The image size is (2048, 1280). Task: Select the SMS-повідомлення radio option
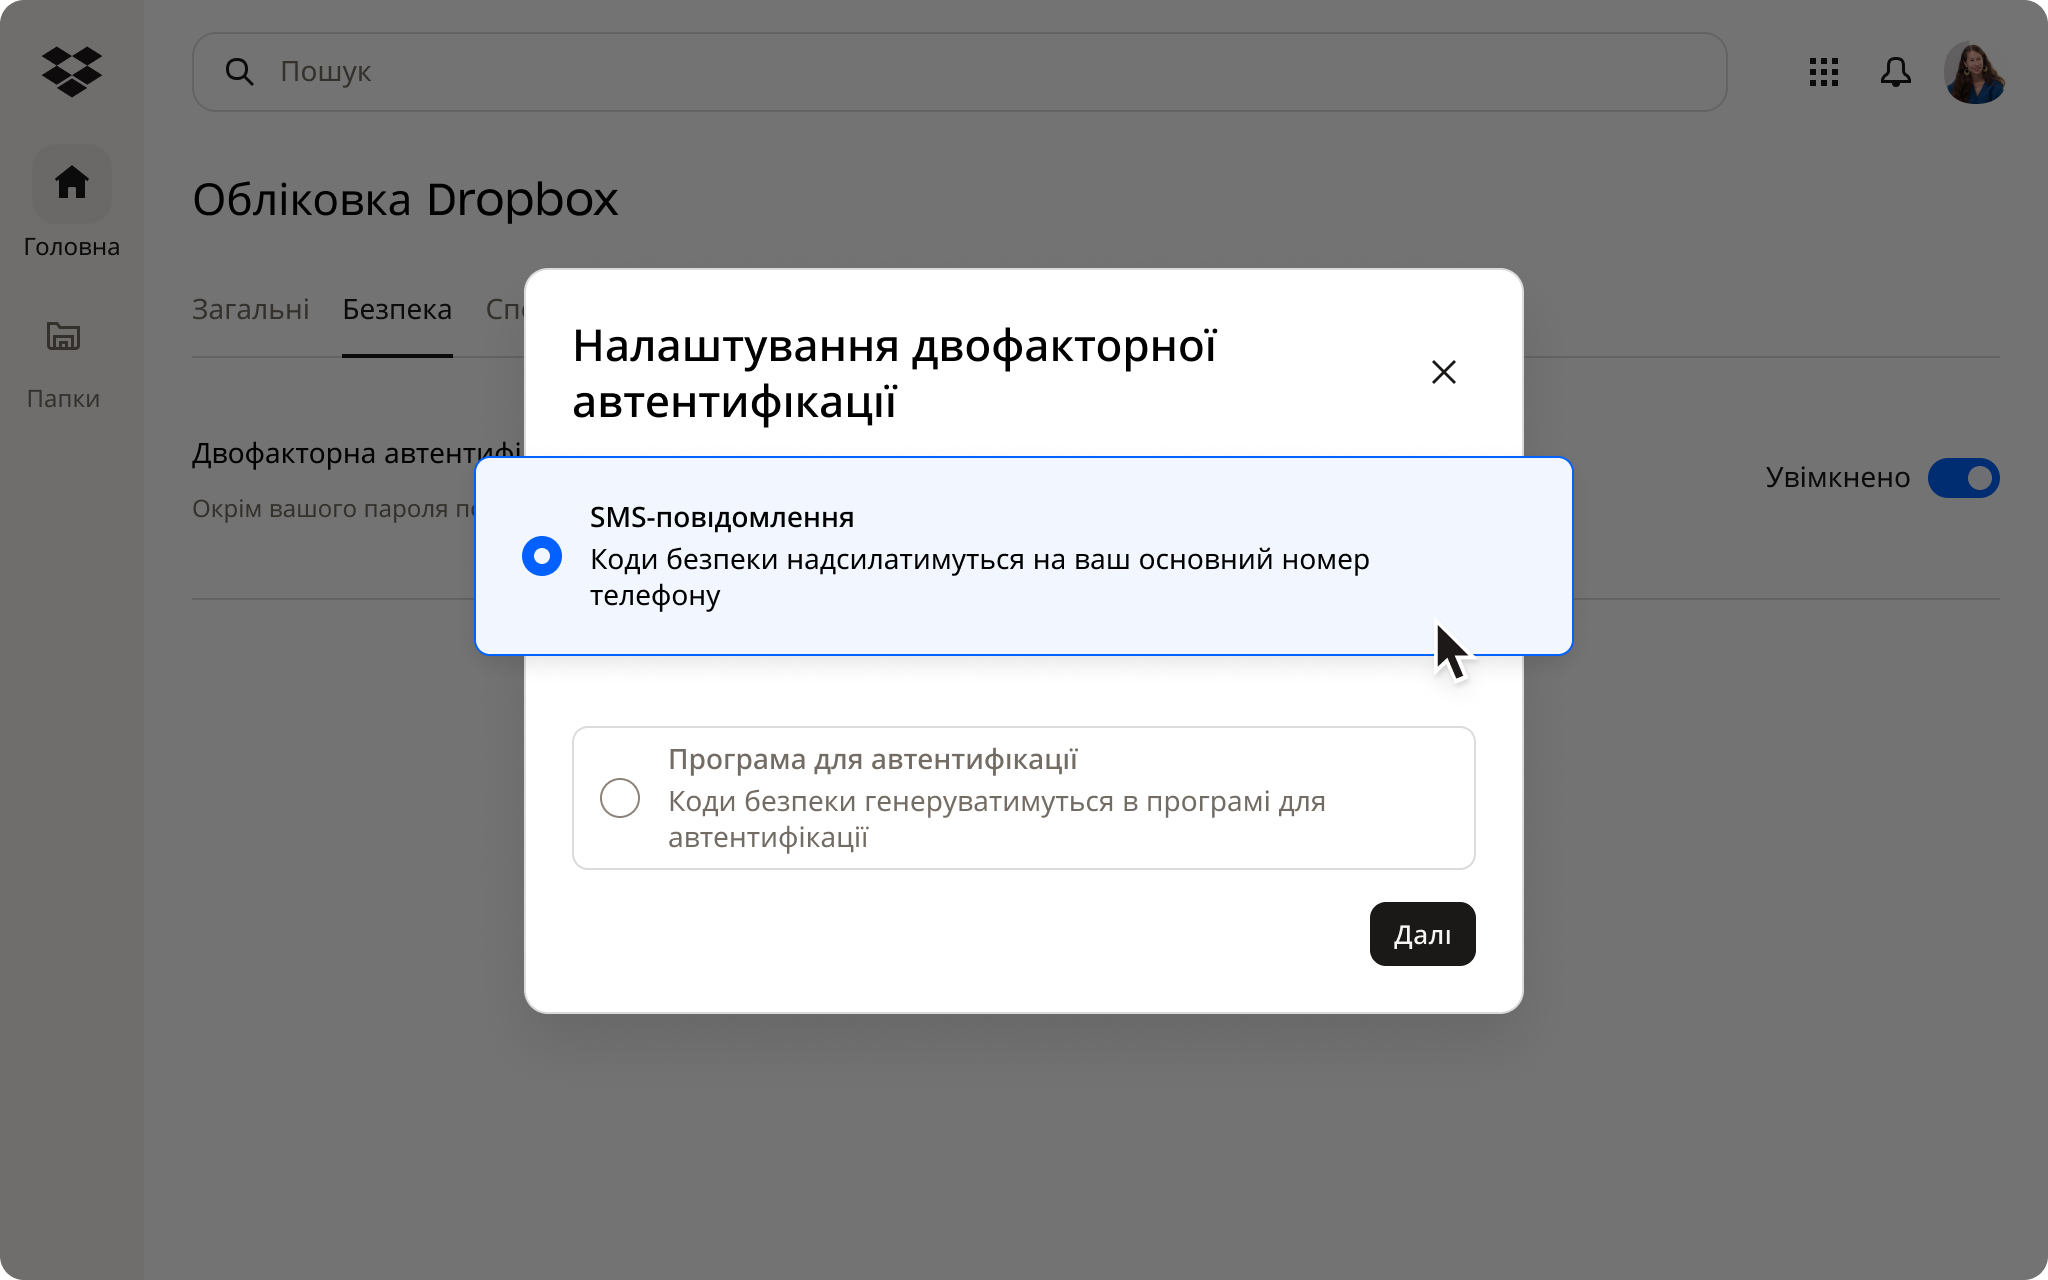[542, 556]
